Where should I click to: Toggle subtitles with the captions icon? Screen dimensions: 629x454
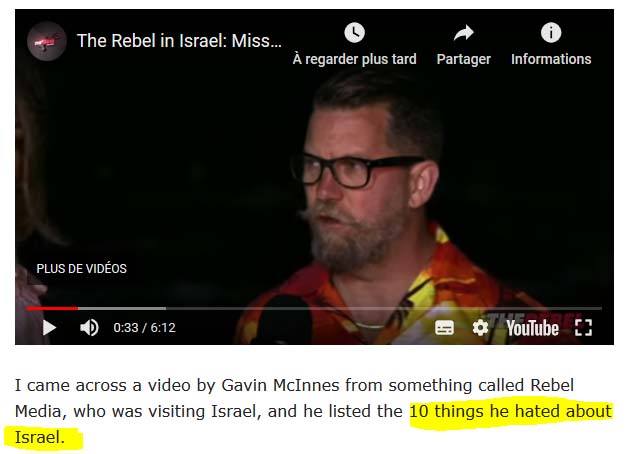(x=444, y=328)
